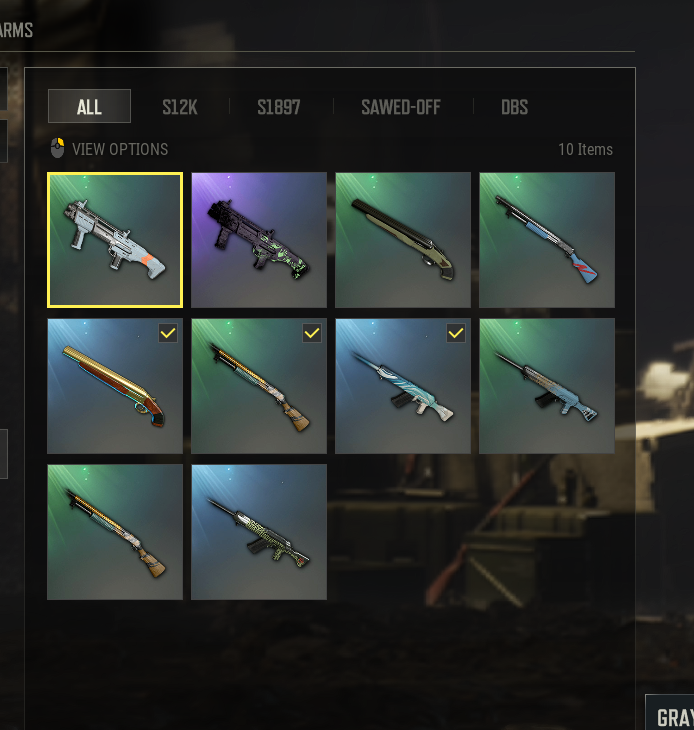Image resolution: width=694 pixels, height=730 pixels.
Task: Switch to the S1897 tab
Action: click(x=279, y=107)
